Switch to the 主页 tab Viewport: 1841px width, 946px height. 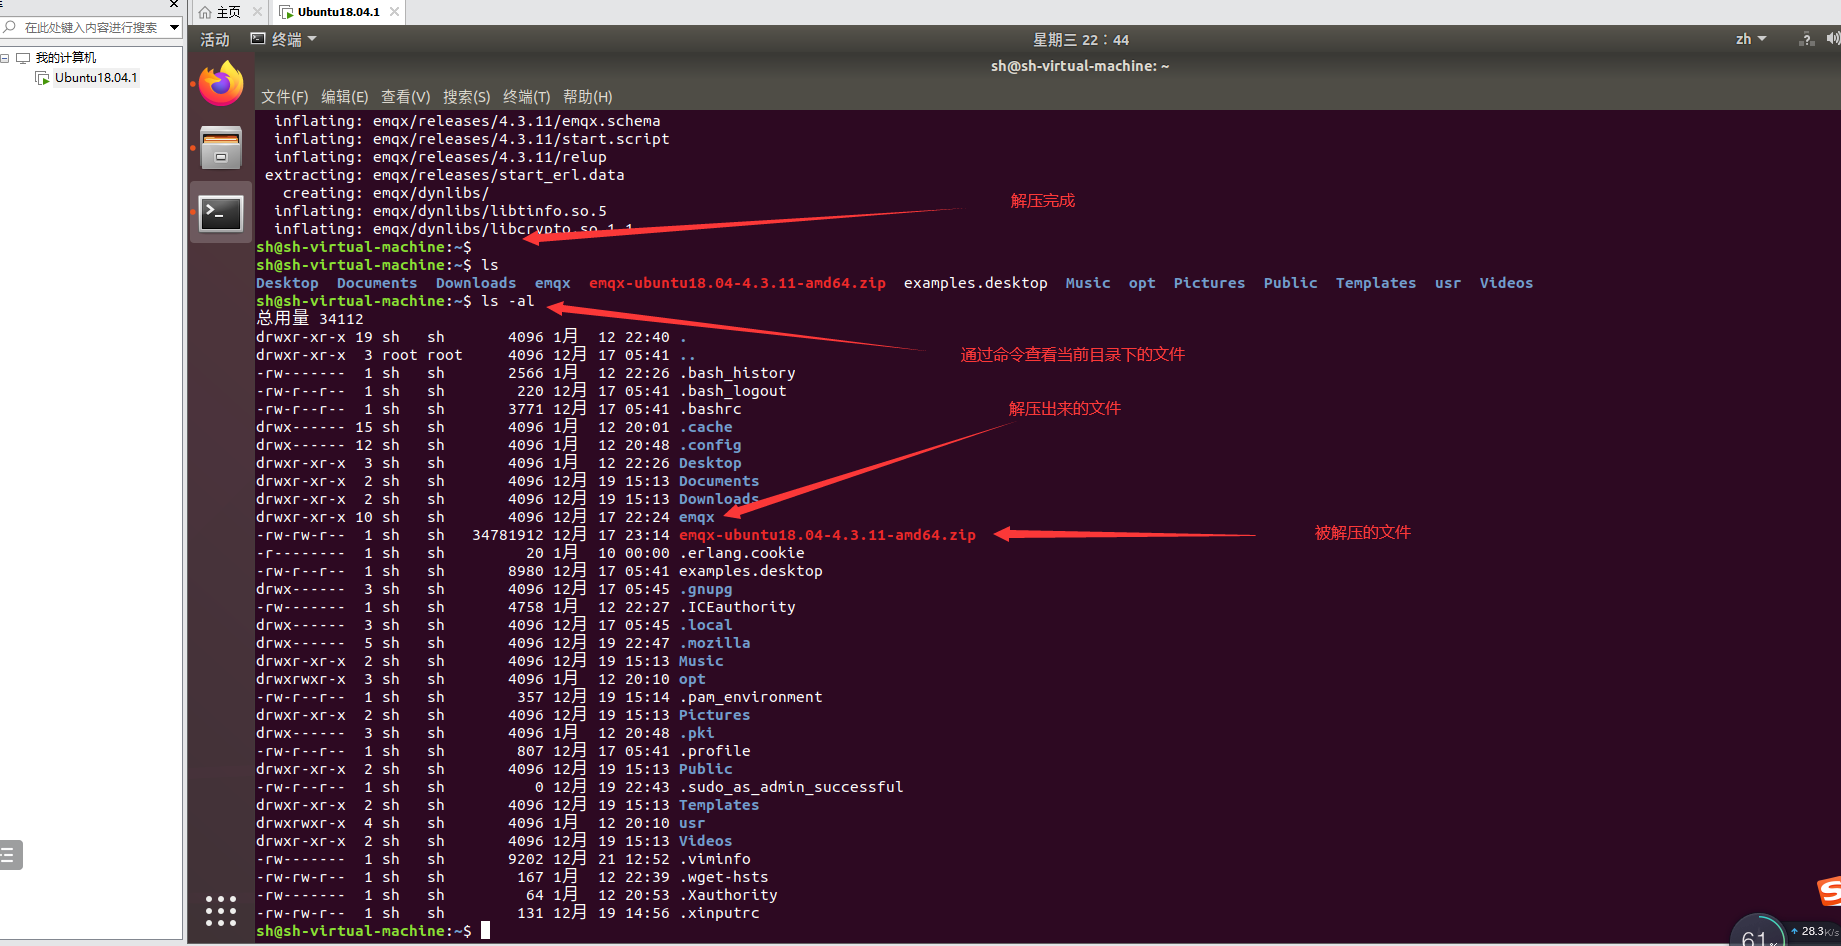(229, 12)
